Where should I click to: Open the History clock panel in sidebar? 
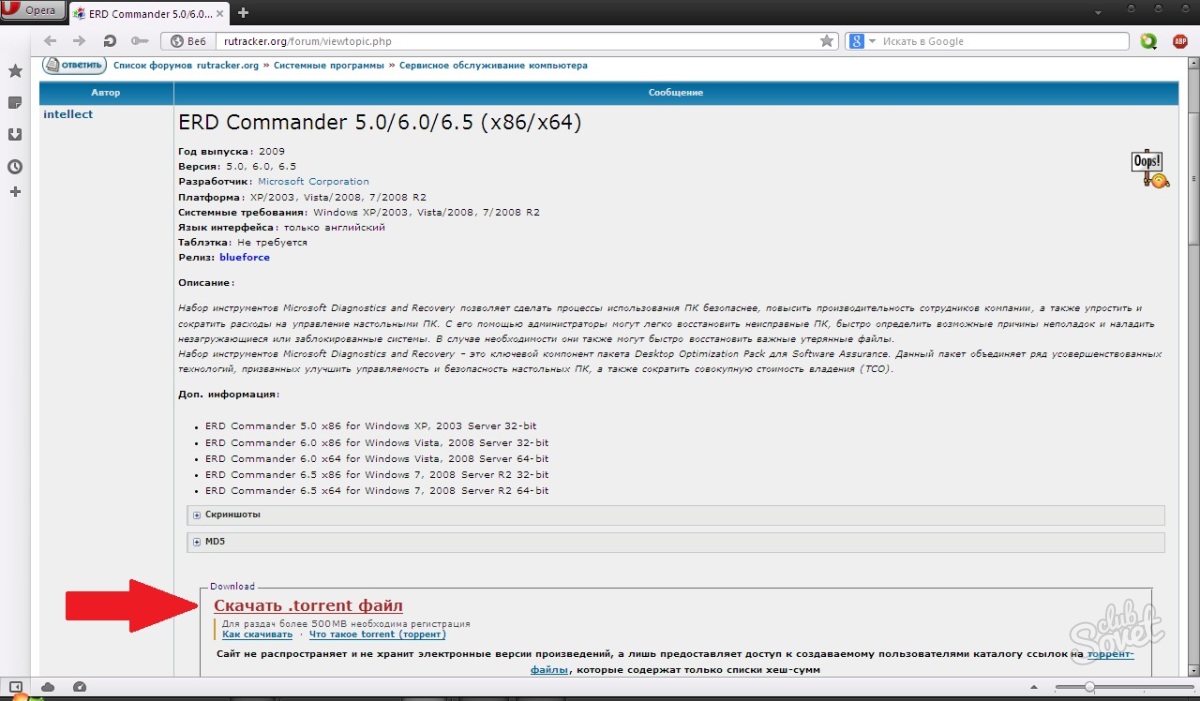click(x=15, y=167)
